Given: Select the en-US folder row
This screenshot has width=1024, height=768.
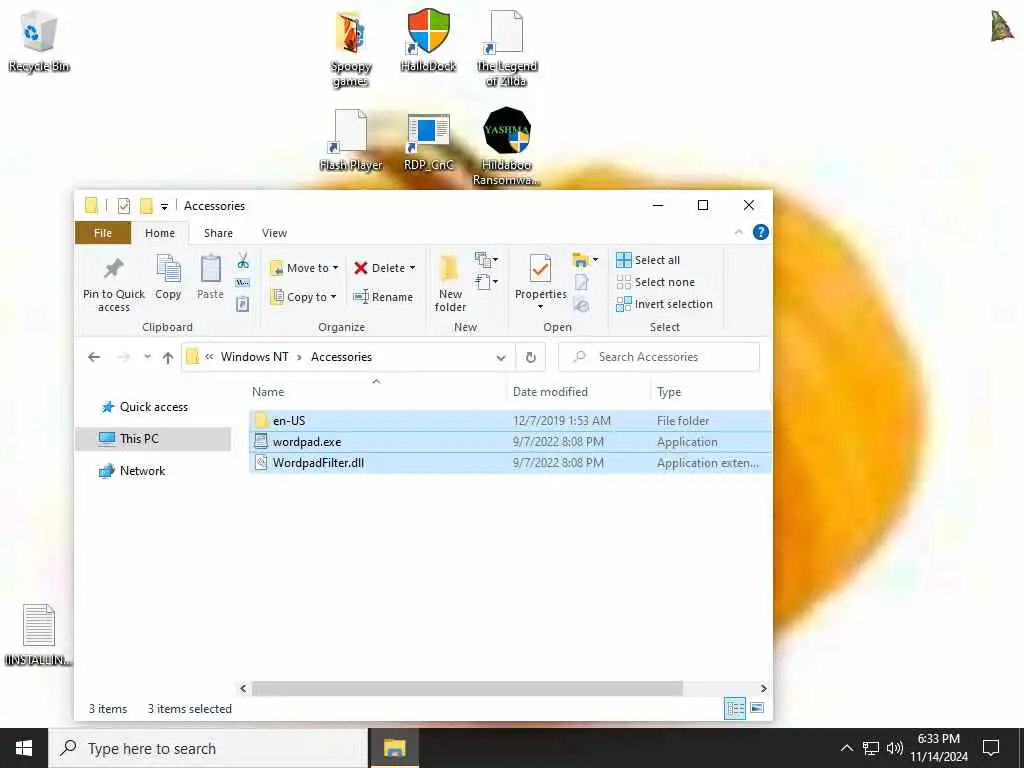Looking at the screenshot, I should tap(510, 421).
